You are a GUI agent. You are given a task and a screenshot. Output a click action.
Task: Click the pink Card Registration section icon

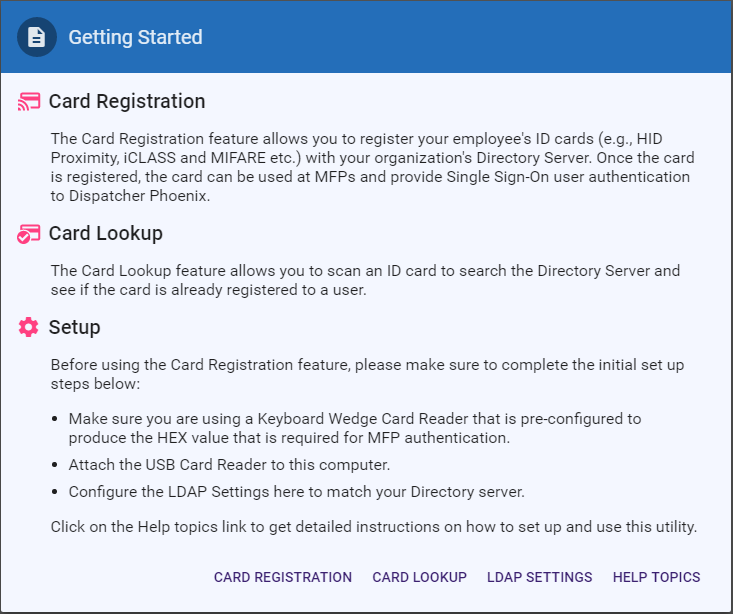[29, 101]
